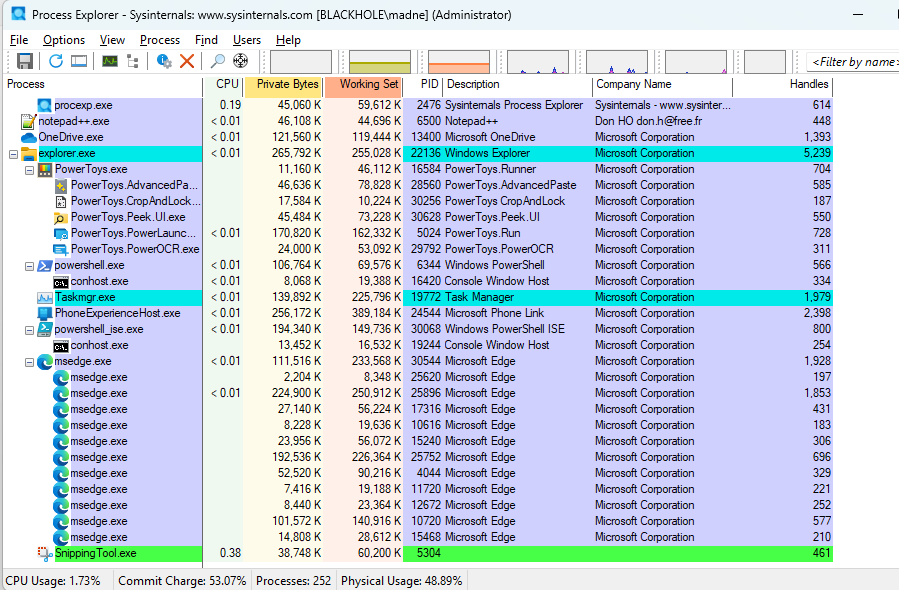Type in the Filter by name box
The image size is (899, 590).
click(x=853, y=62)
